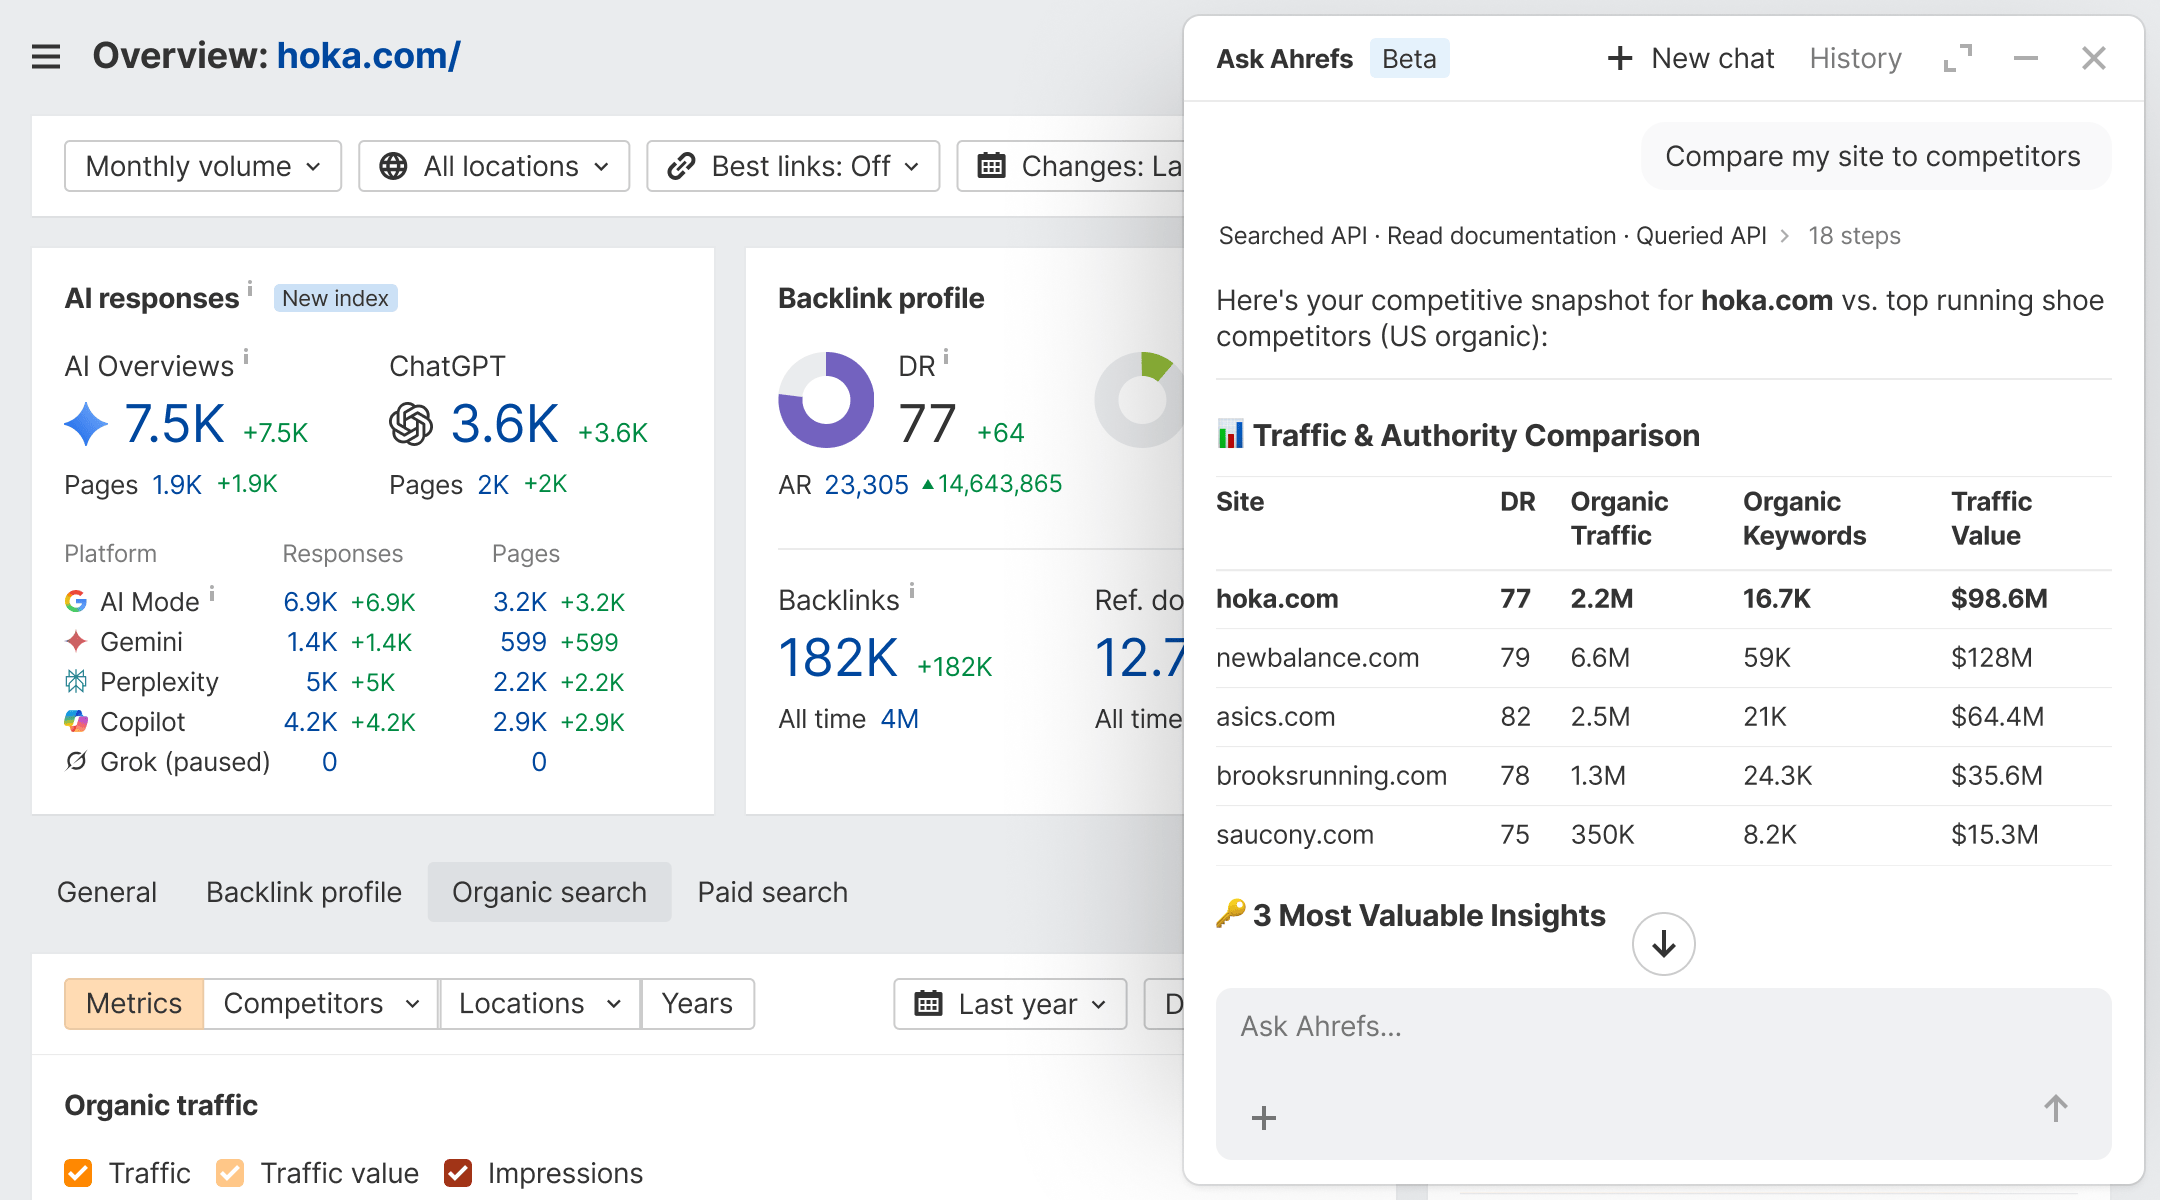Expand the 18 steps details
The width and height of the screenshot is (2160, 1200).
(x=1854, y=236)
